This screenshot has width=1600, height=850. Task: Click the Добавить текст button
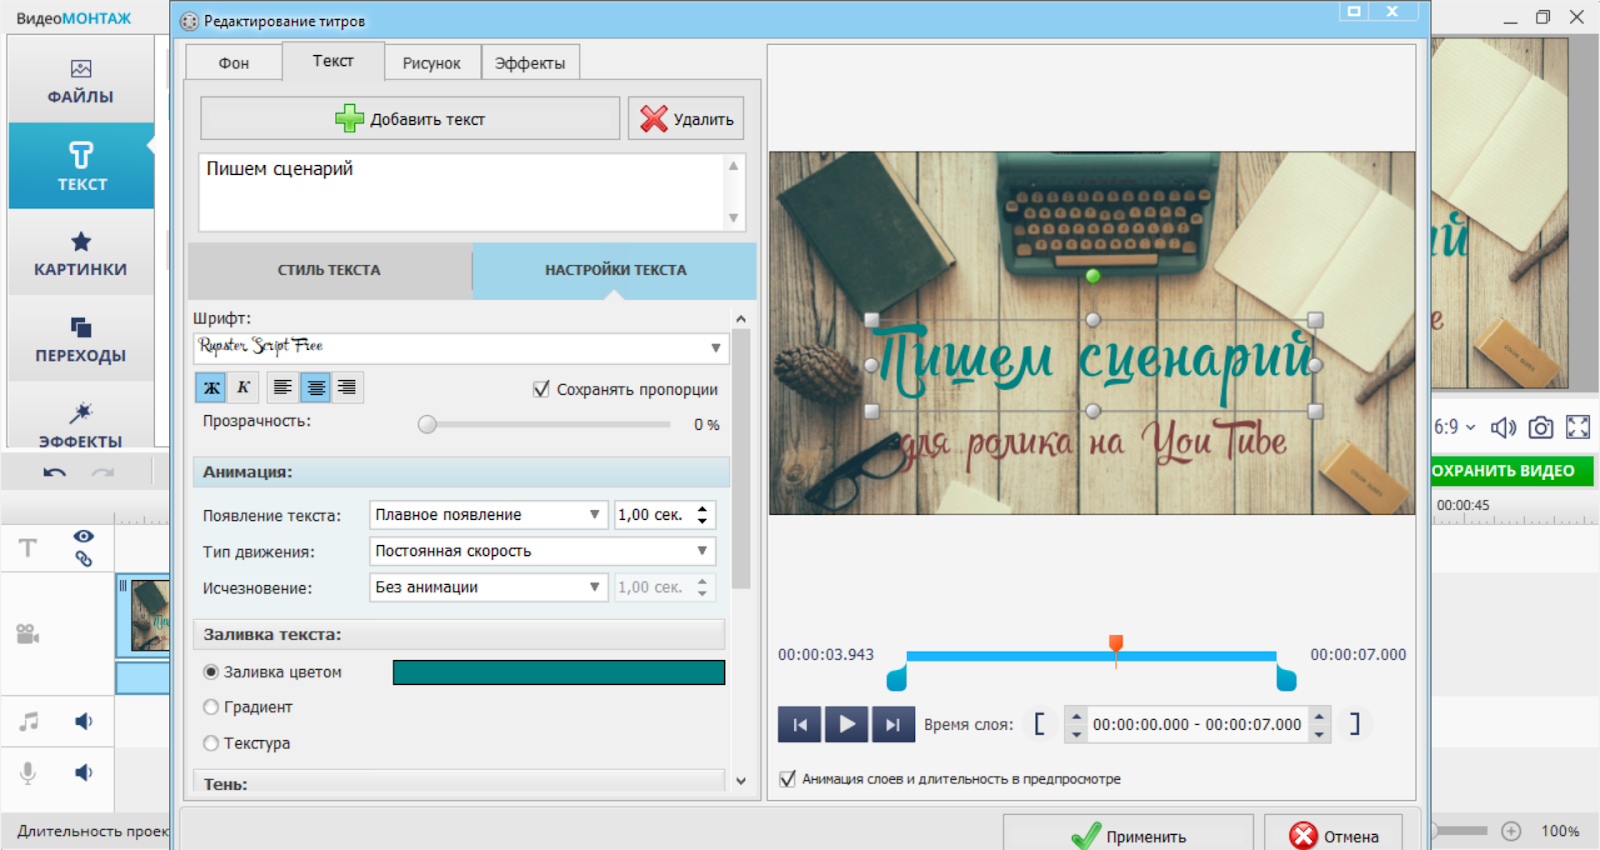tap(410, 119)
